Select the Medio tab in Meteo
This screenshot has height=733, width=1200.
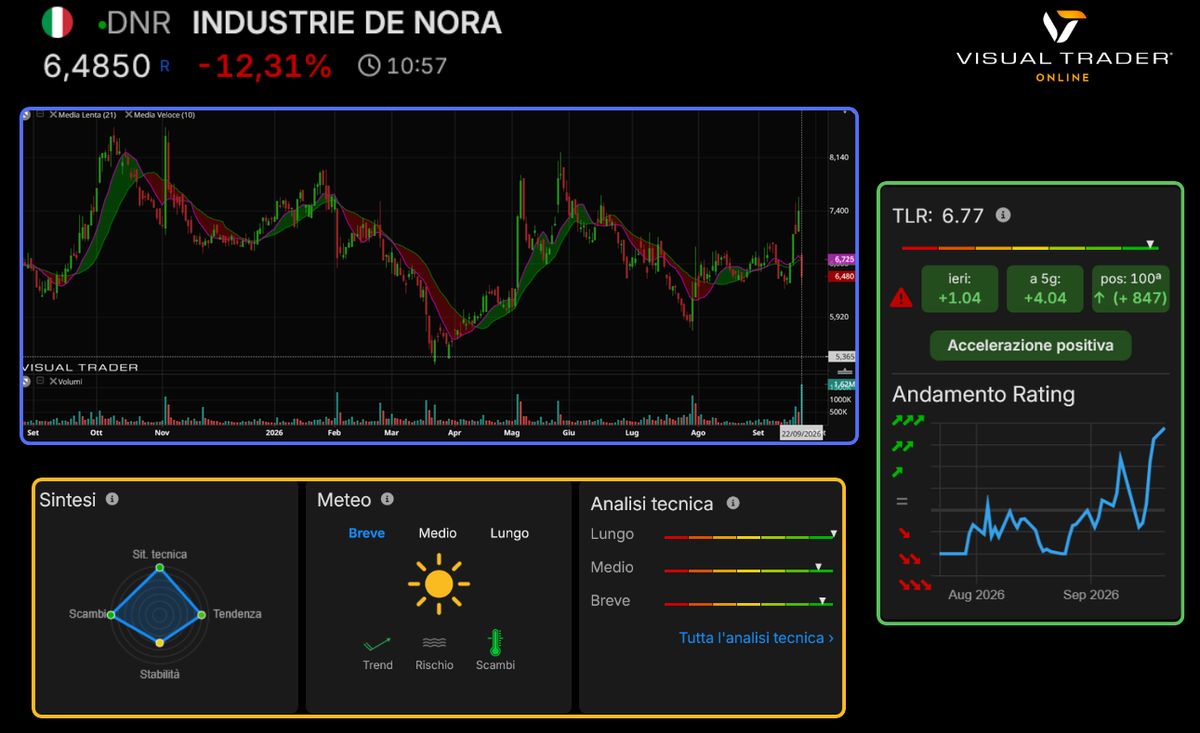tap(438, 533)
